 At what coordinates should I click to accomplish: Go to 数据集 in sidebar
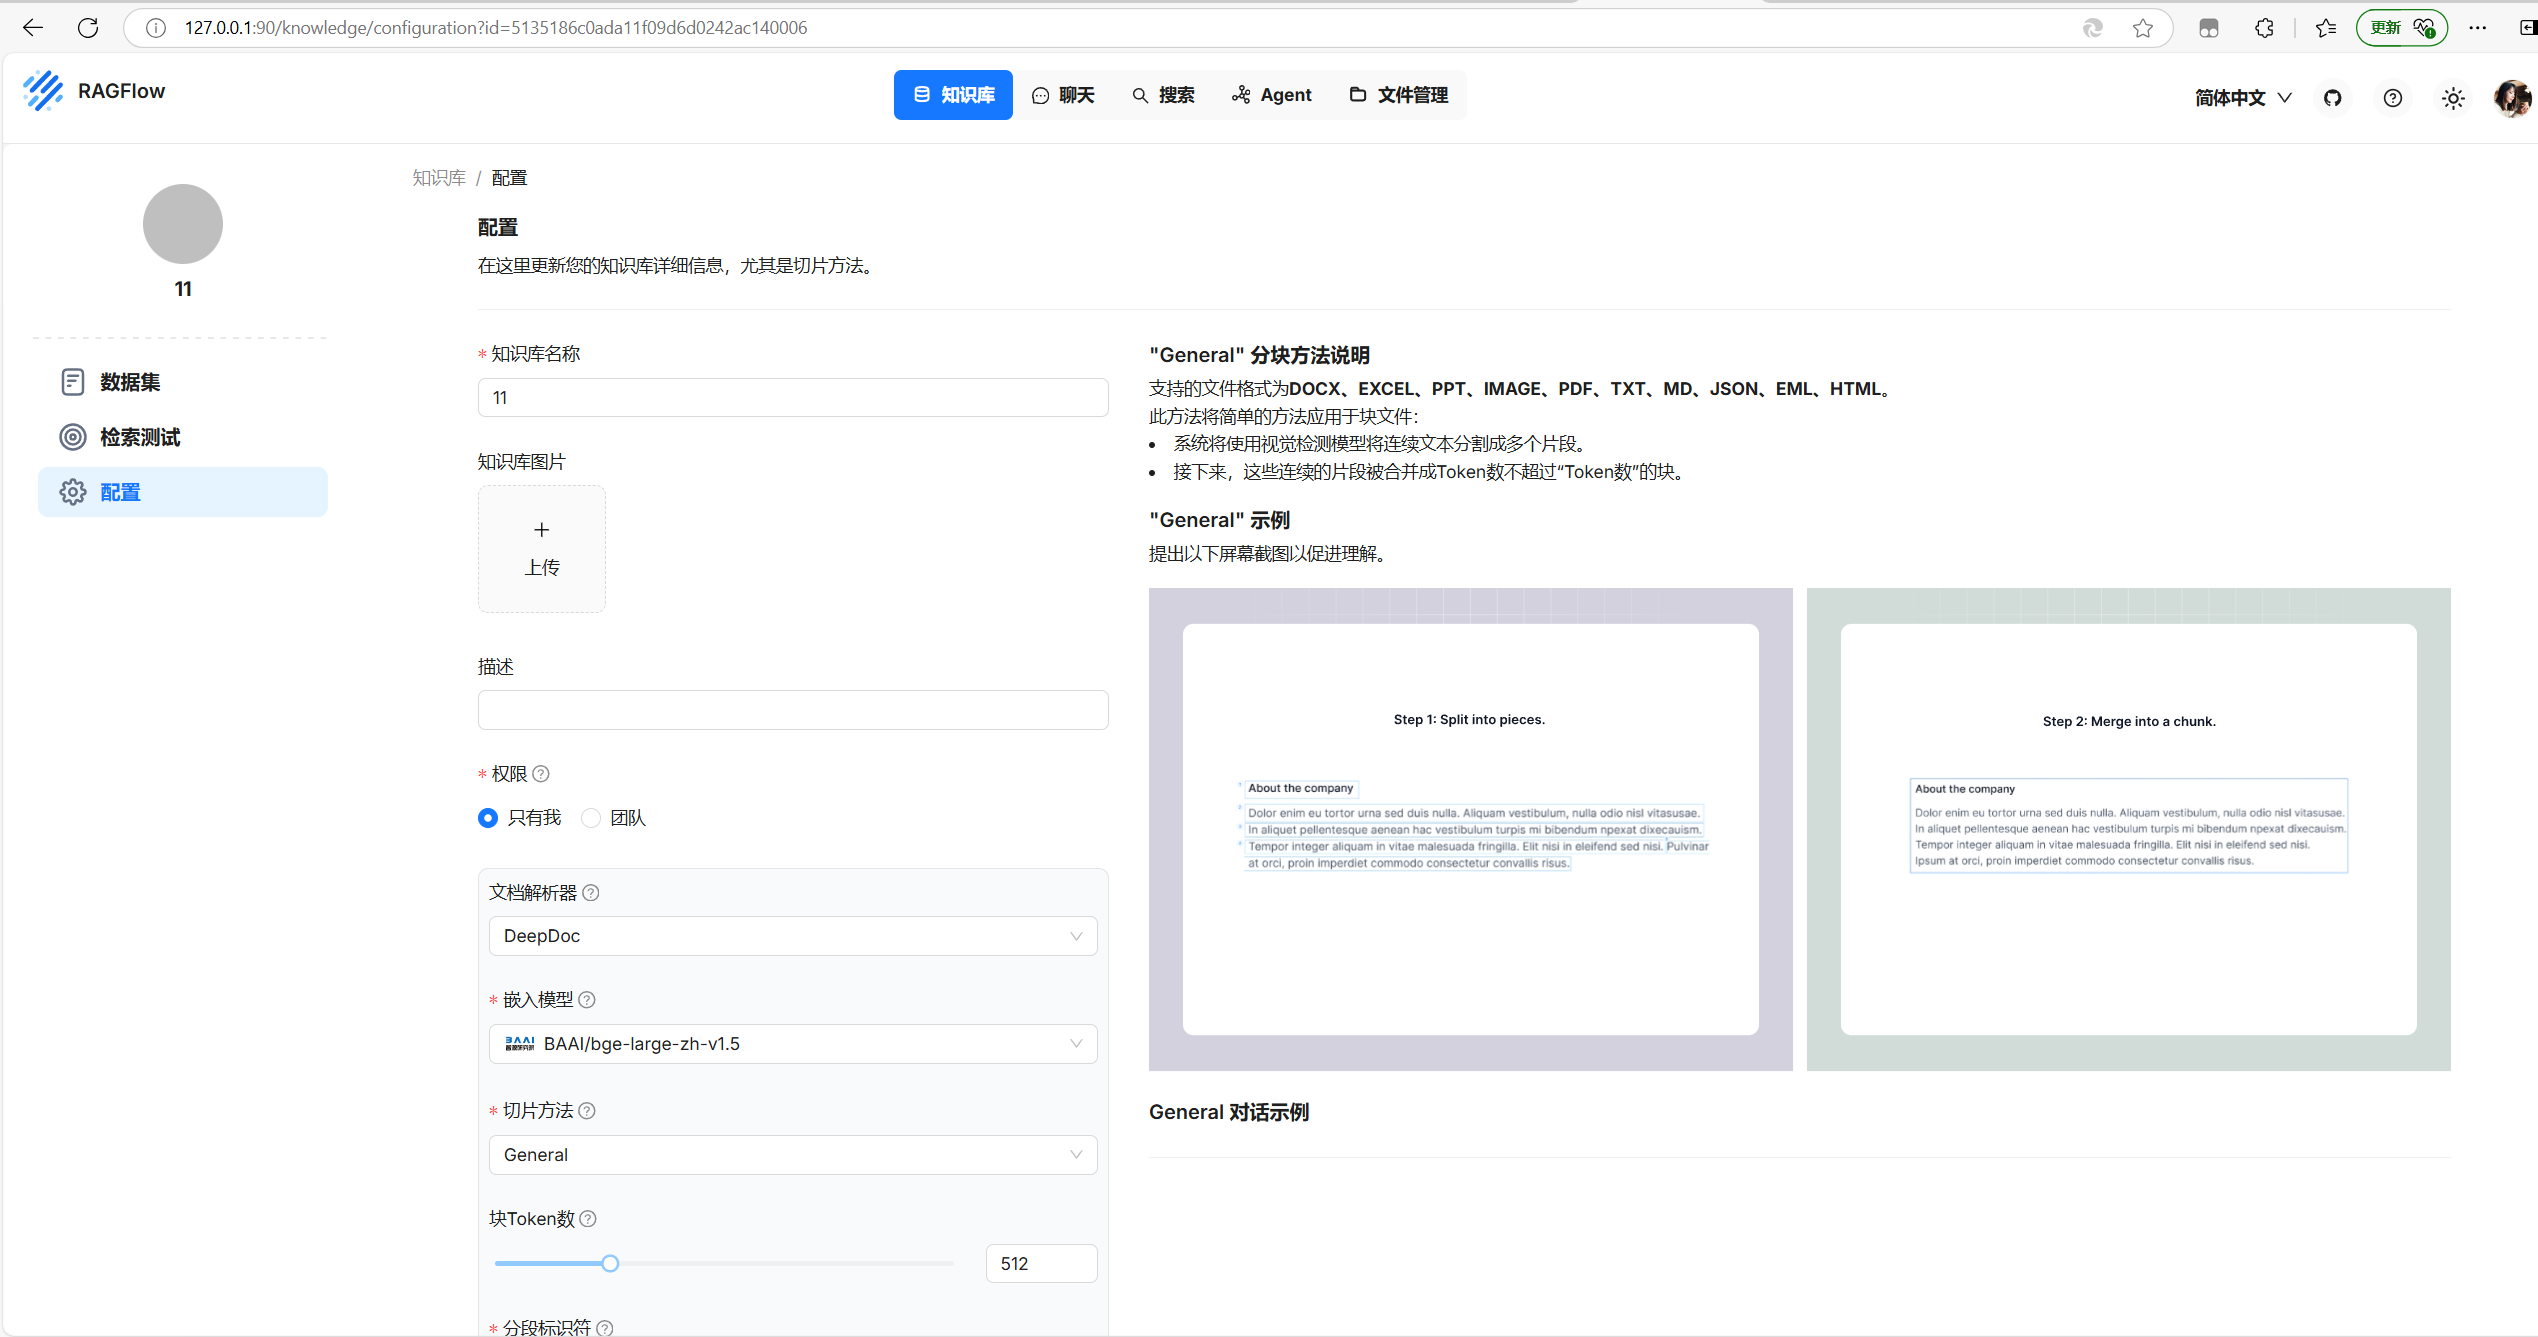[x=129, y=382]
